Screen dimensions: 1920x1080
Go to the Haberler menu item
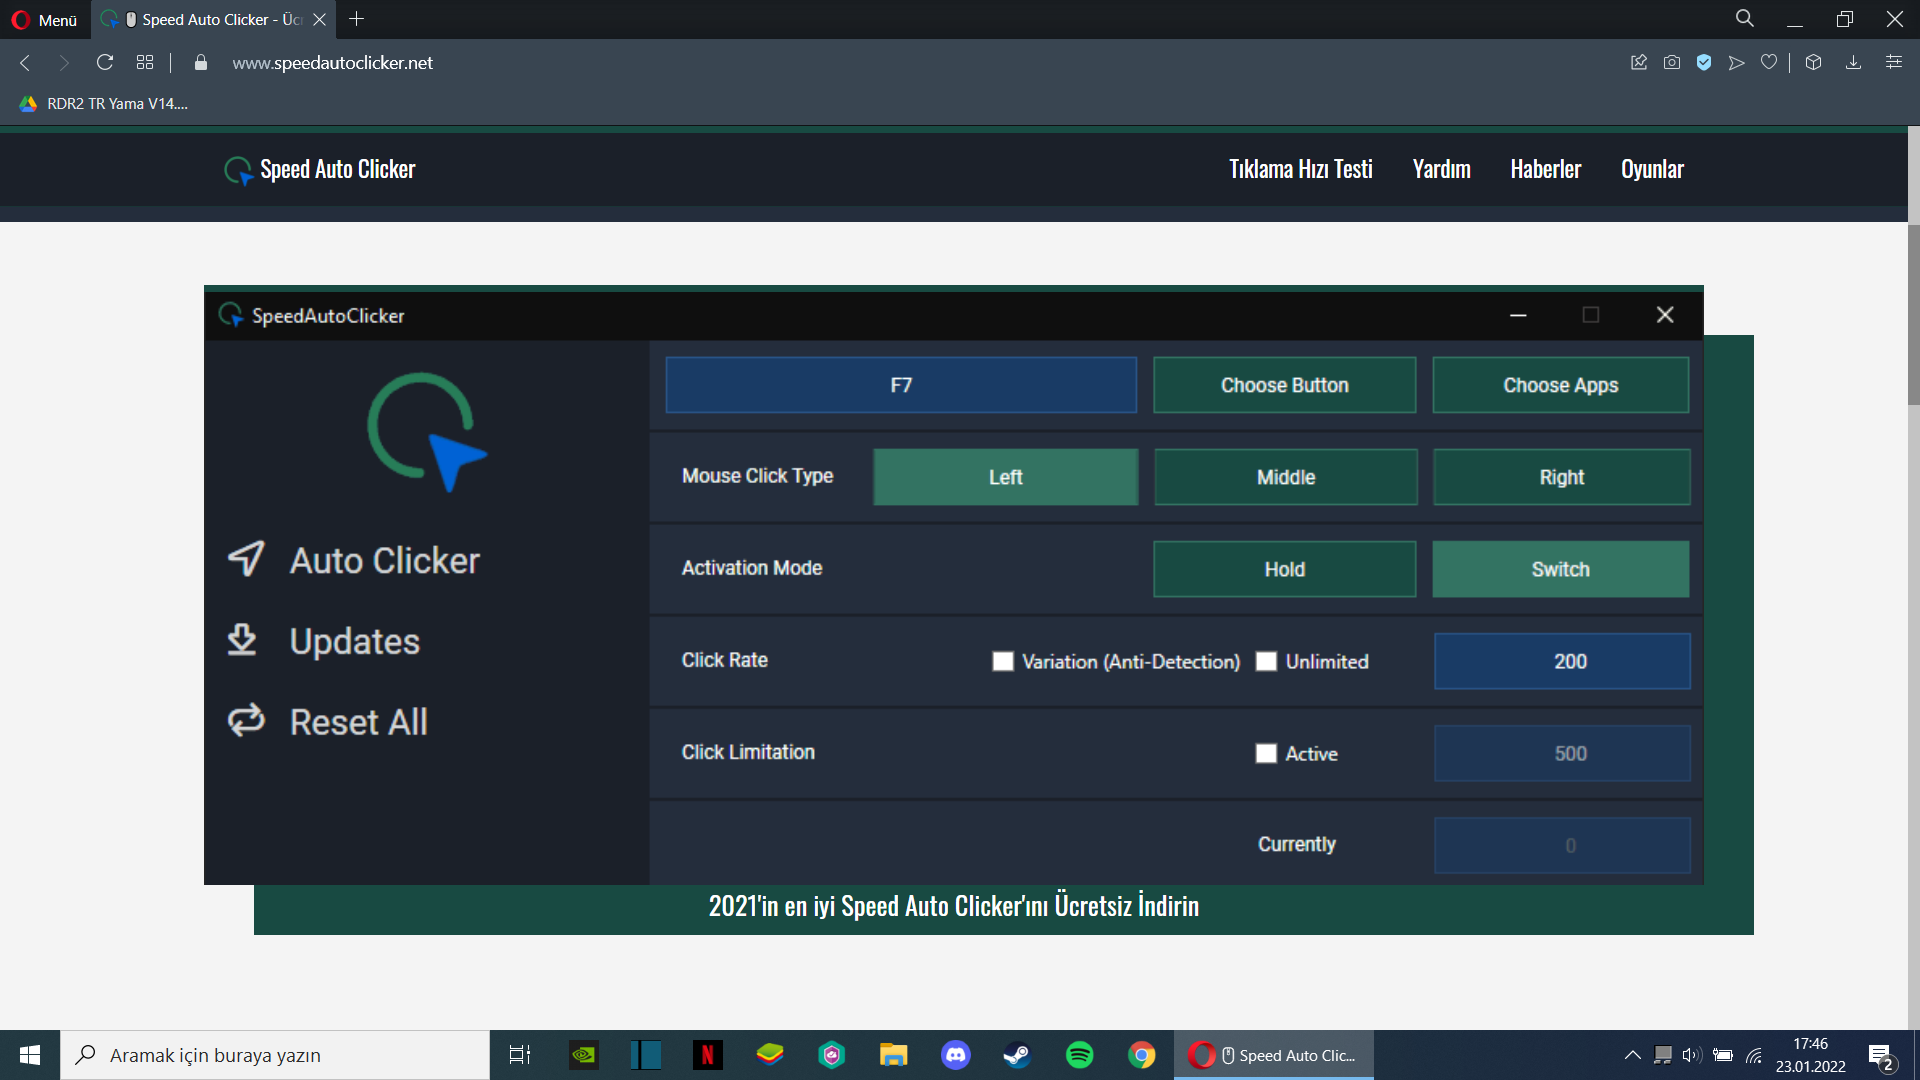pos(1545,169)
